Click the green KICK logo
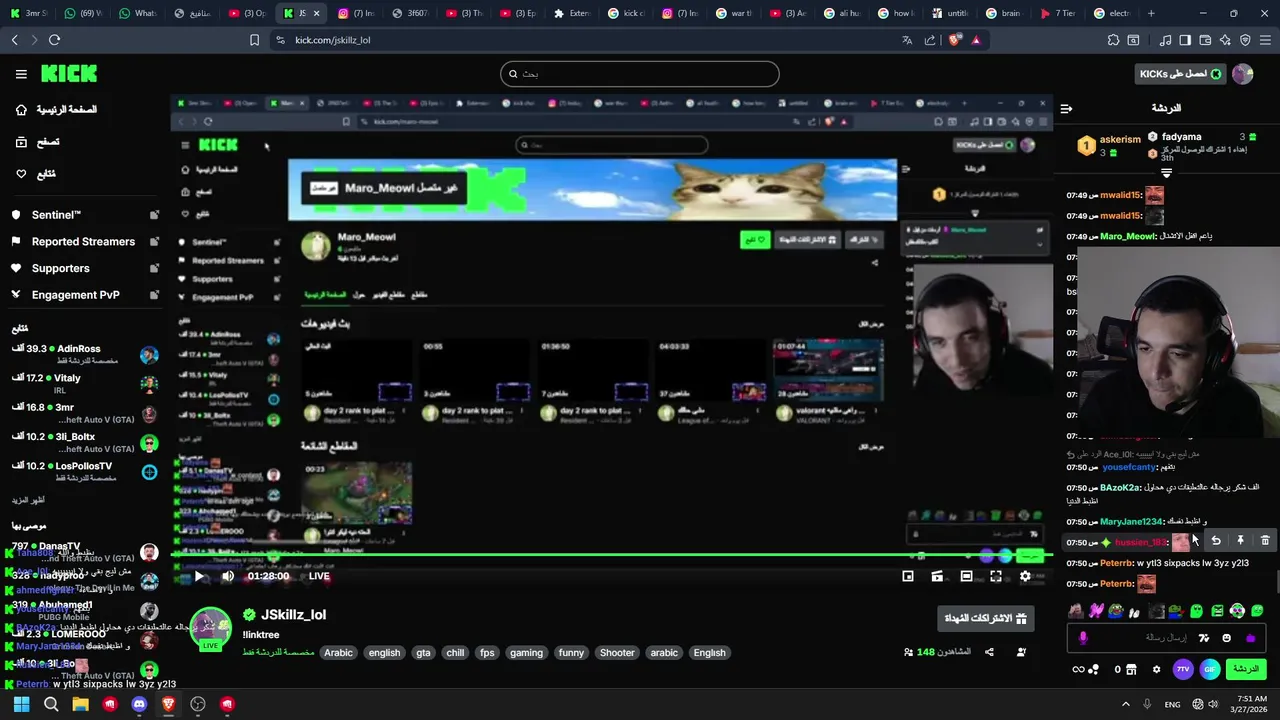1280x720 pixels. (x=69, y=73)
